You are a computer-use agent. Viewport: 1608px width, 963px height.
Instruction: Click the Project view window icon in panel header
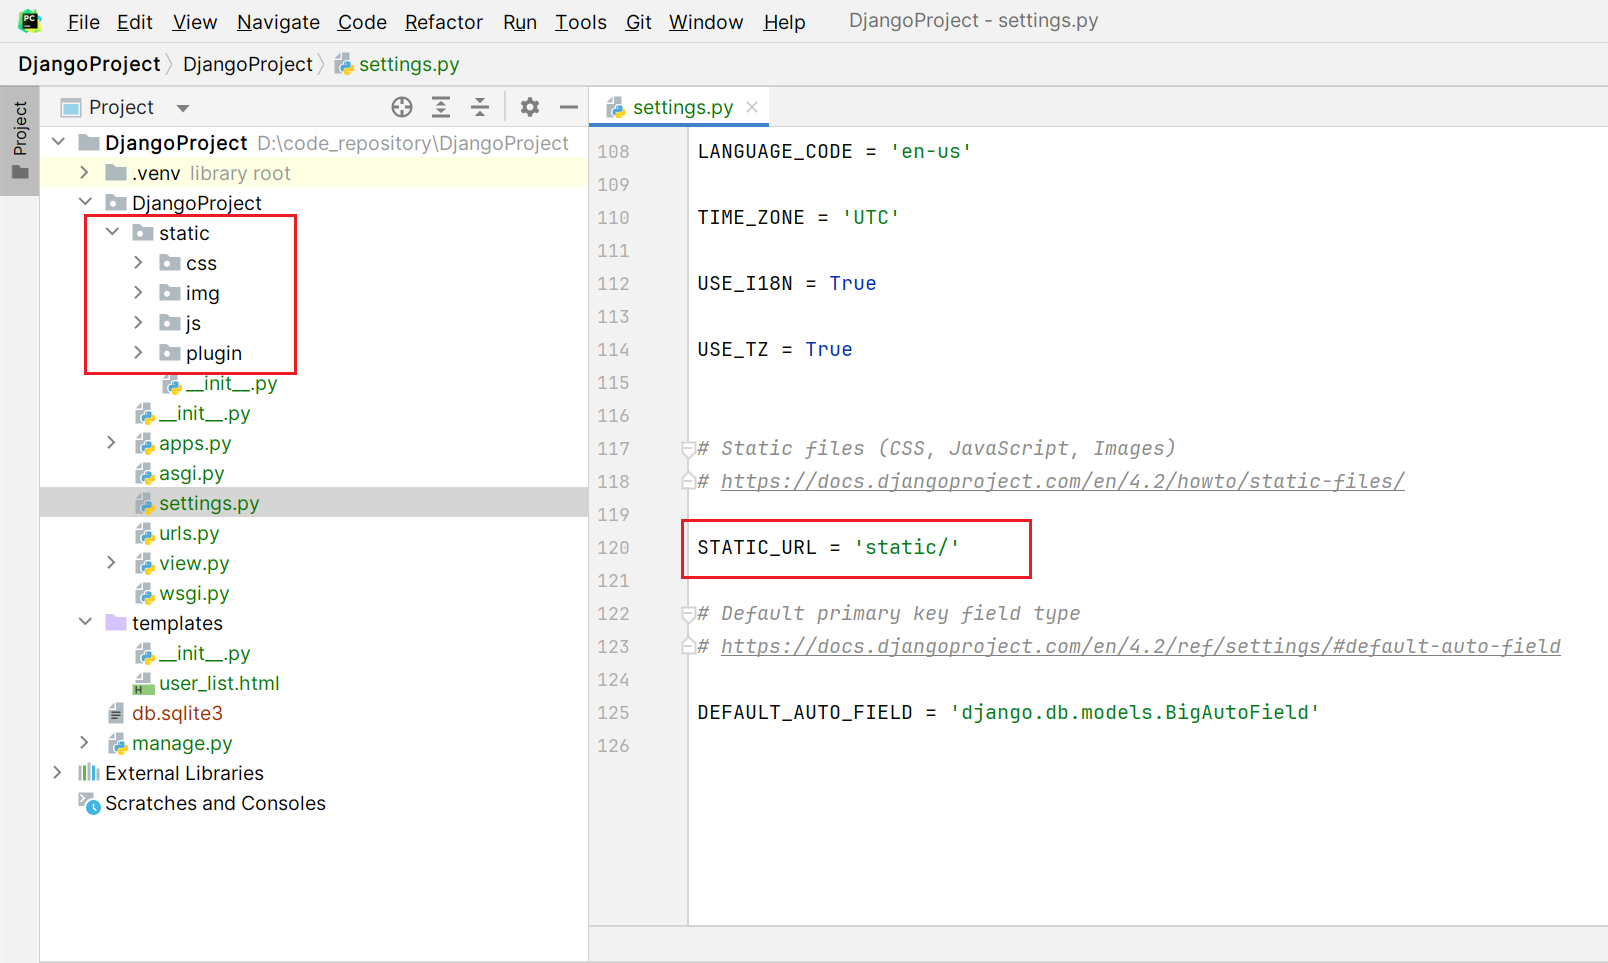pyautogui.click(x=71, y=107)
